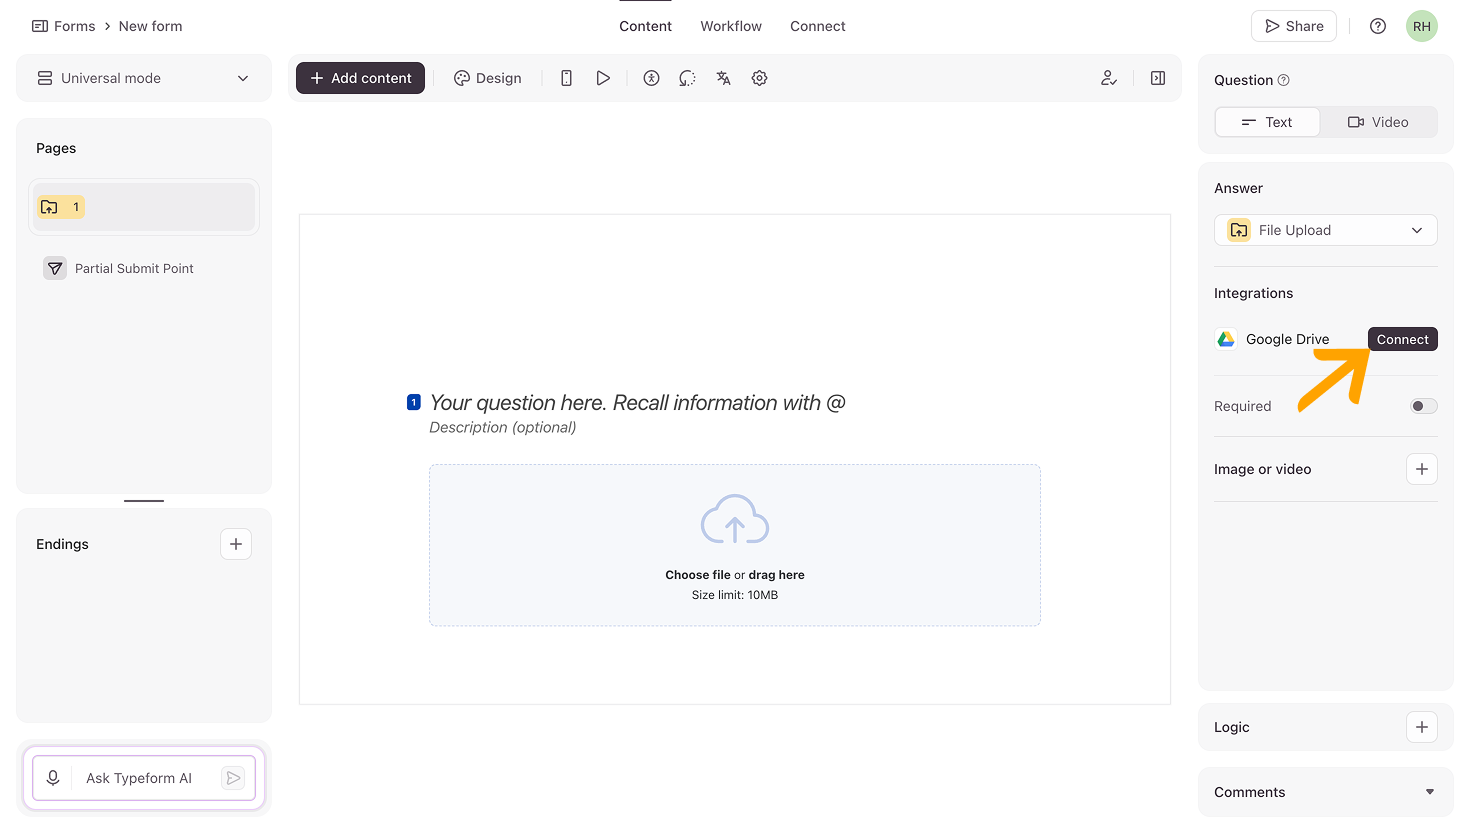Click the question title text field
The width and height of the screenshot is (1470, 833).
pos(638,402)
